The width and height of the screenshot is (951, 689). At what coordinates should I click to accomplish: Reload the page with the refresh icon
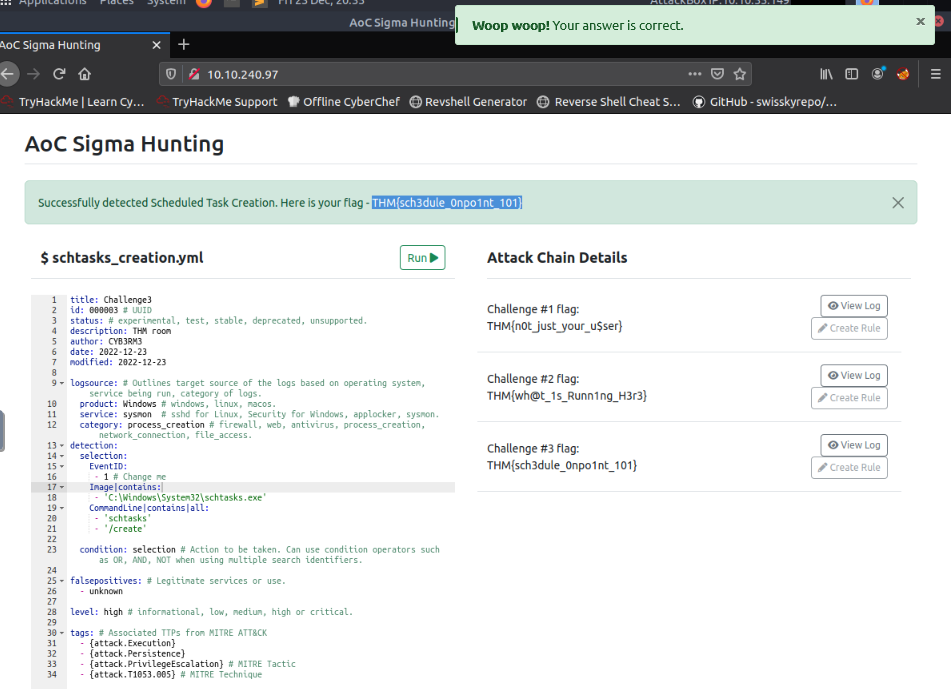59,74
